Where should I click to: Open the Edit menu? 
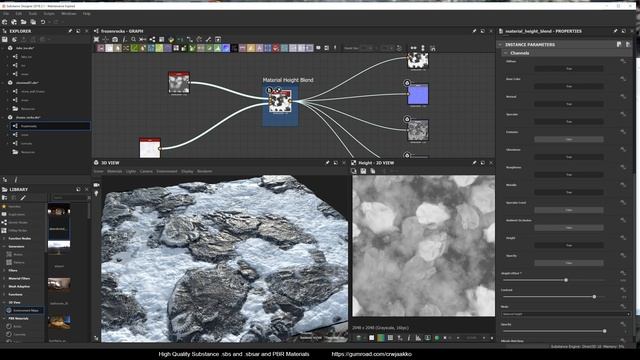(19, 13)
